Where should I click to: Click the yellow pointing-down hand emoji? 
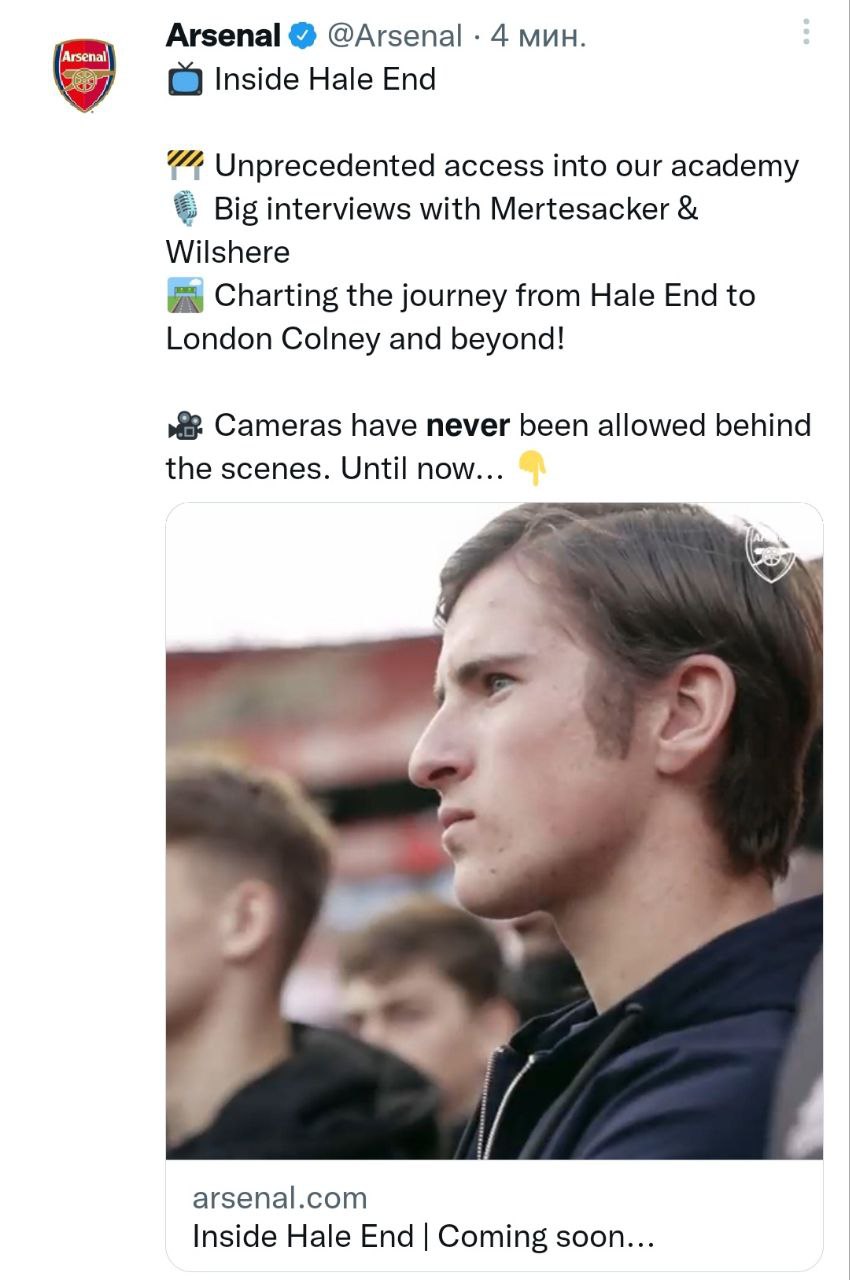pos(533,468)
